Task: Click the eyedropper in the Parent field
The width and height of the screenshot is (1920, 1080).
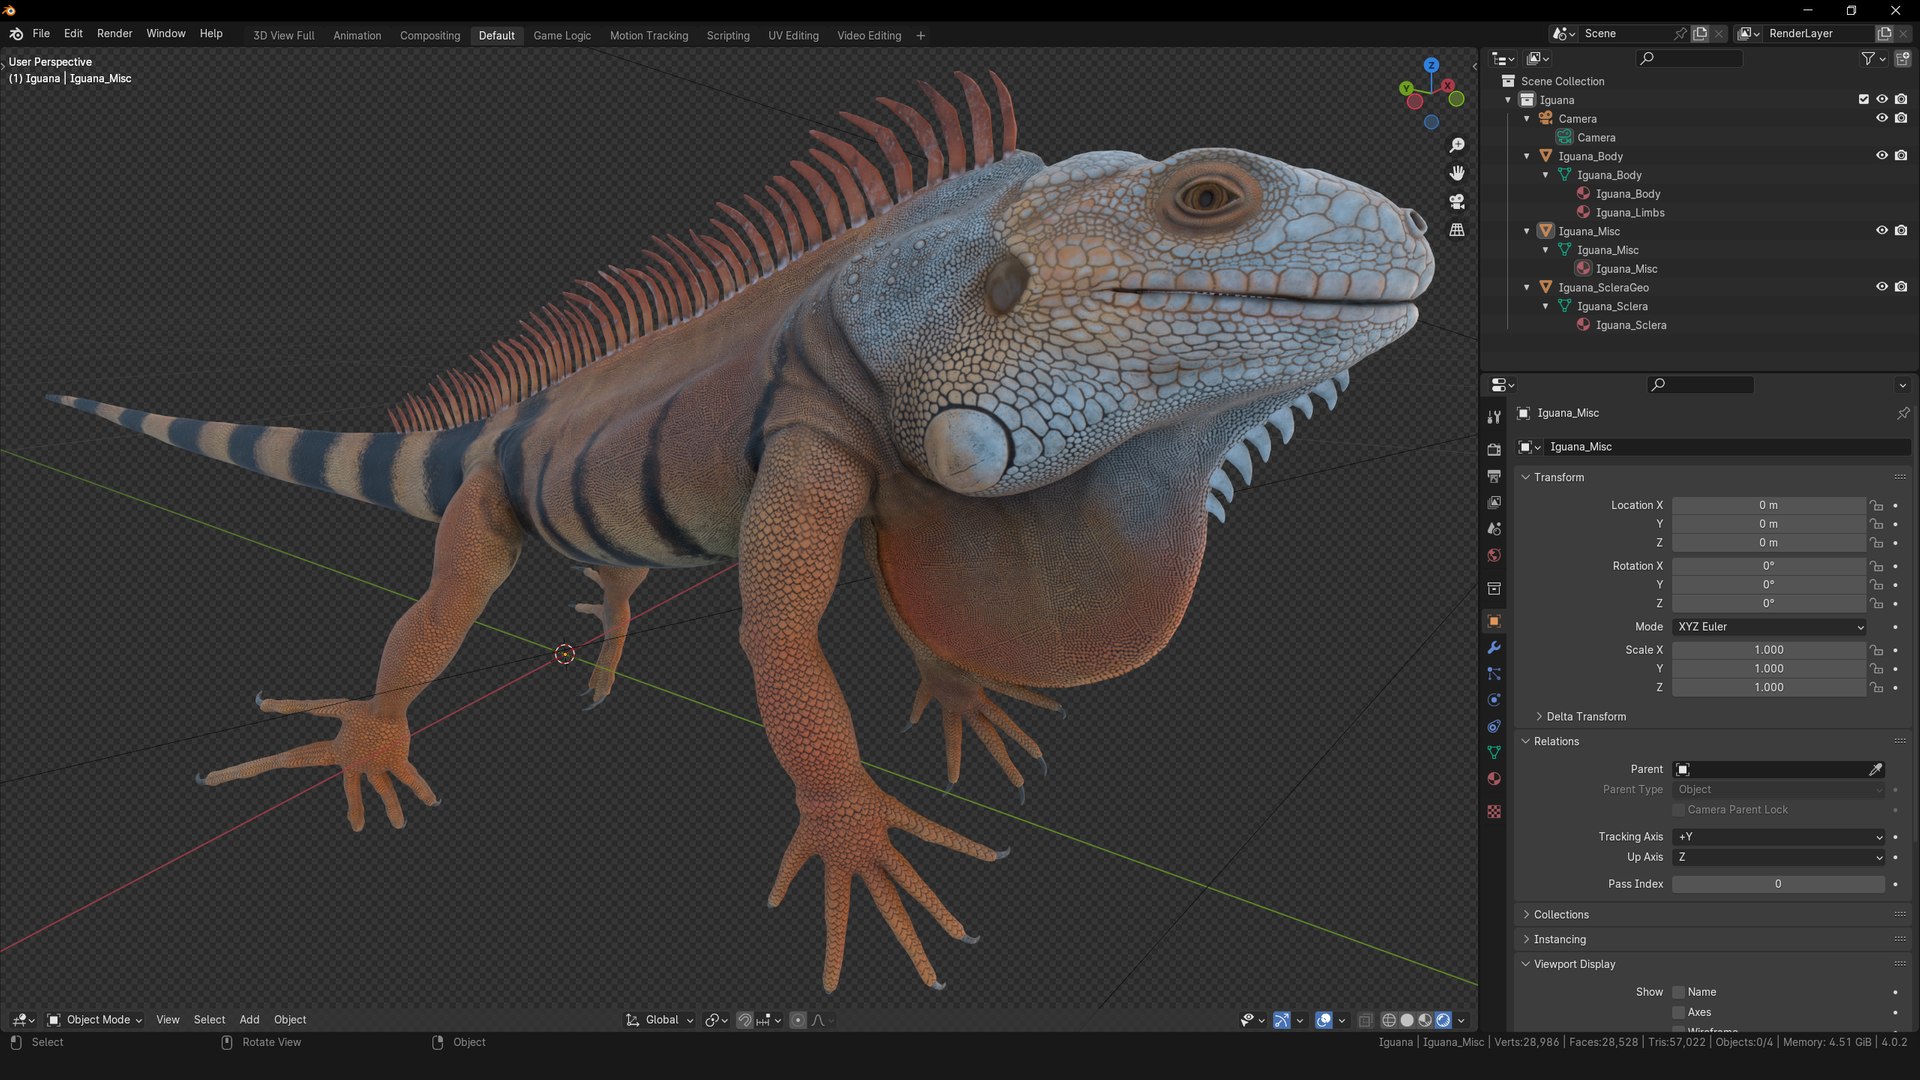Action: tap(1876, 769)
